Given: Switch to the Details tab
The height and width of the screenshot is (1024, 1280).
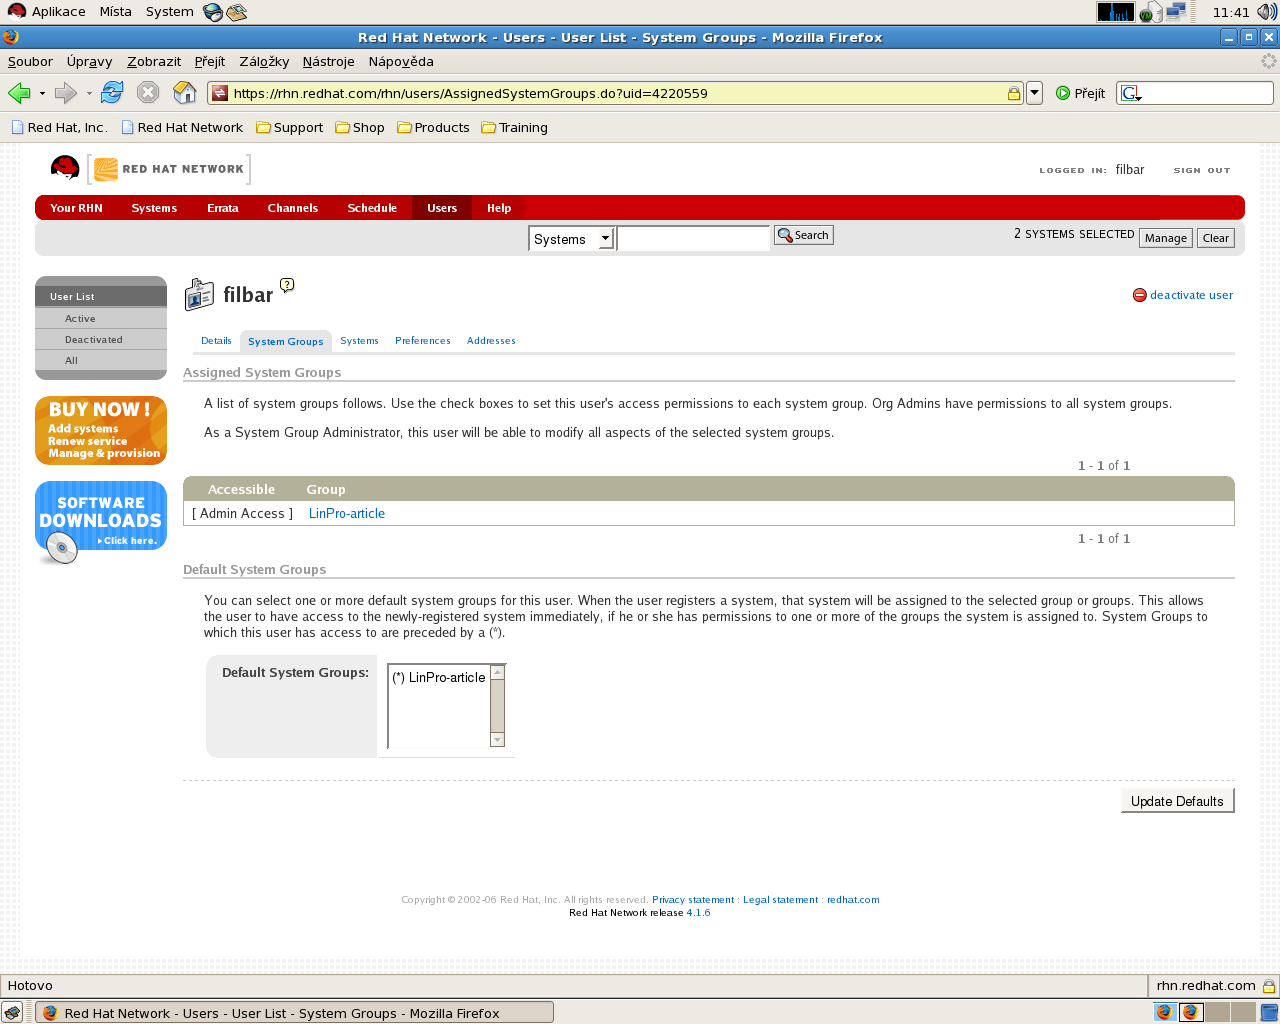Looking at the screenshot, I should 216,341.
